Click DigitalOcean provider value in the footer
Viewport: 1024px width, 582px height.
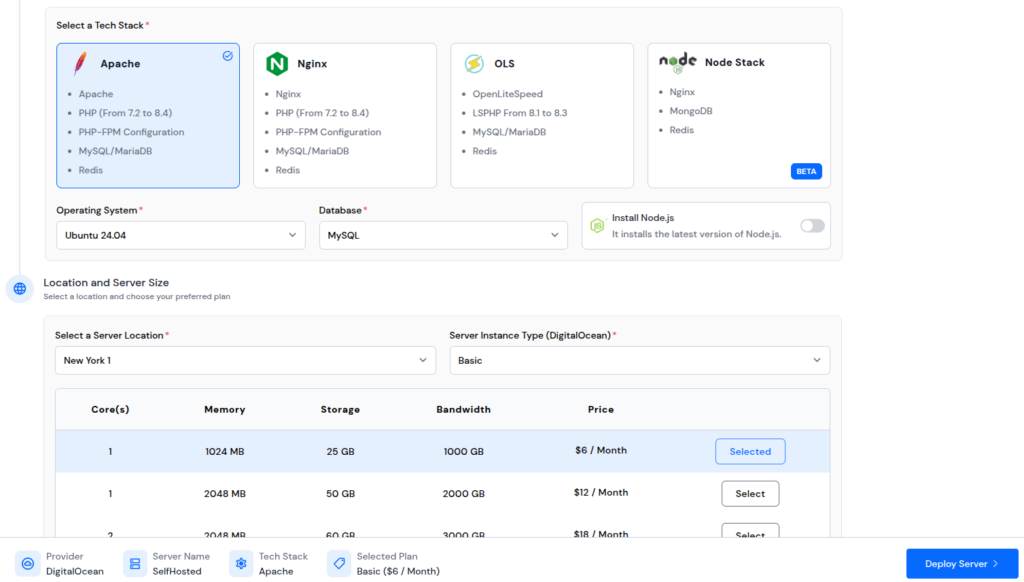point(74,572)
